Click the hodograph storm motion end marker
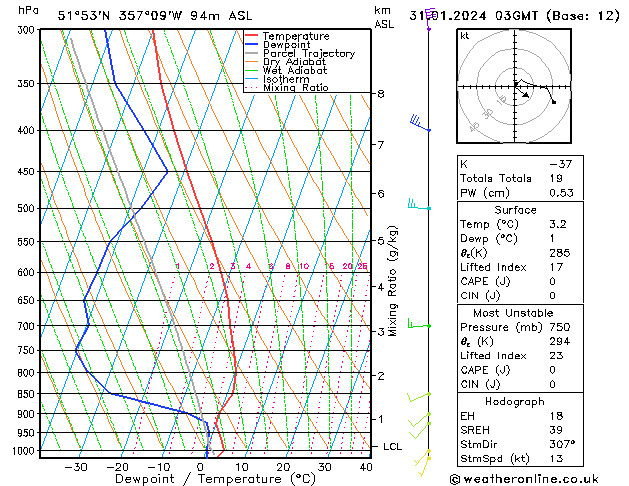 coord(554,102)
